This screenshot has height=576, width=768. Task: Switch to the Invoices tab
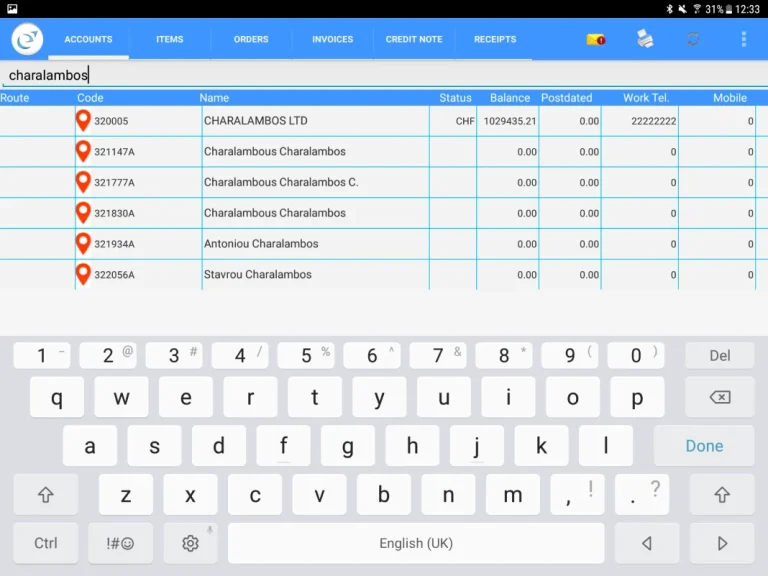pyautogui.click(x=333, y=39)
